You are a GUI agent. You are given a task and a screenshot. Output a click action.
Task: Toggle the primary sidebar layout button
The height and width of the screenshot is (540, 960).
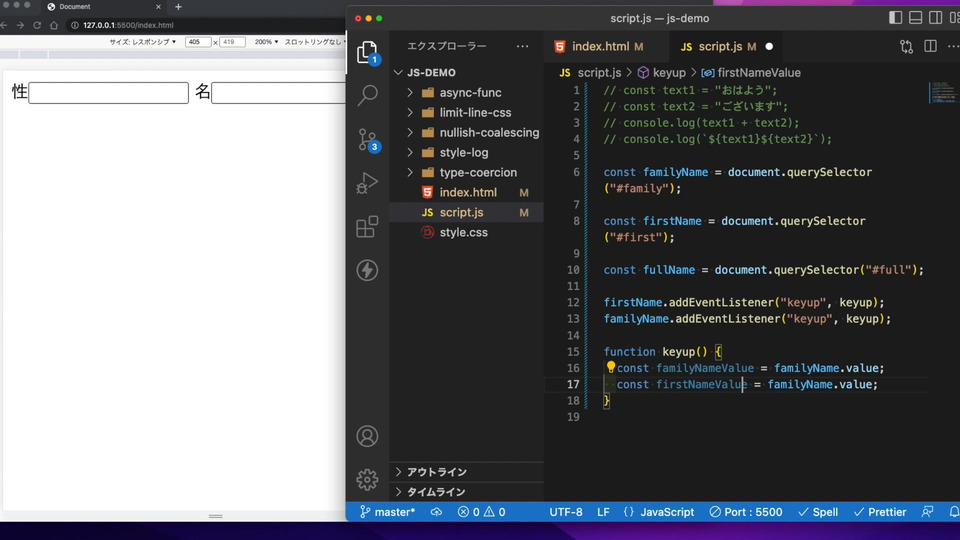(896, 18)
